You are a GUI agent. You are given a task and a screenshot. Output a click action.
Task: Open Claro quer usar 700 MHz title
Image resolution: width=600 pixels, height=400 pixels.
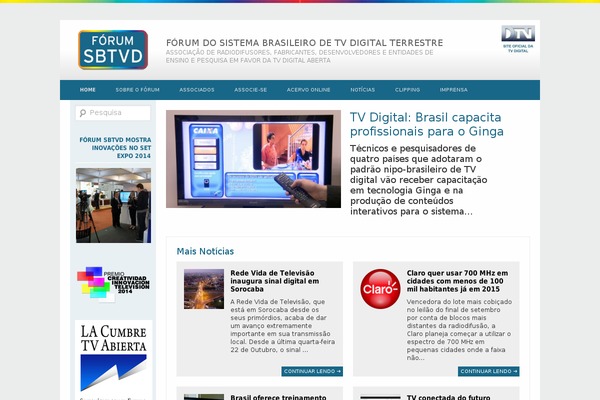pos(457,281)
